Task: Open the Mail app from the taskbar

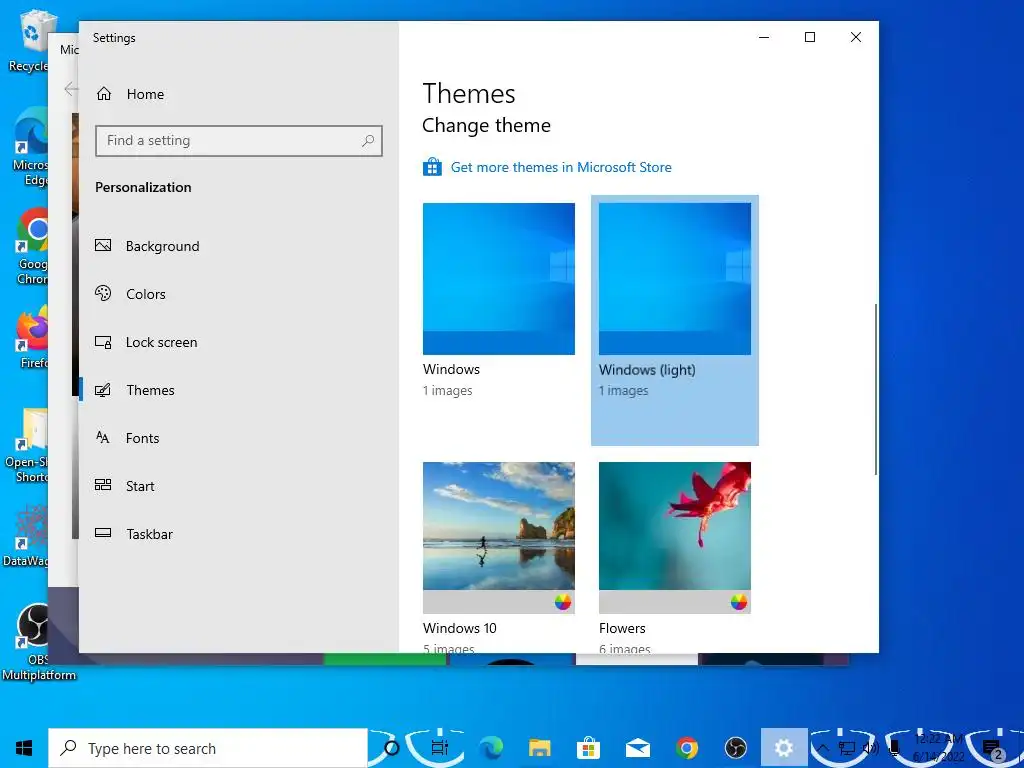Action: (638, 748)
